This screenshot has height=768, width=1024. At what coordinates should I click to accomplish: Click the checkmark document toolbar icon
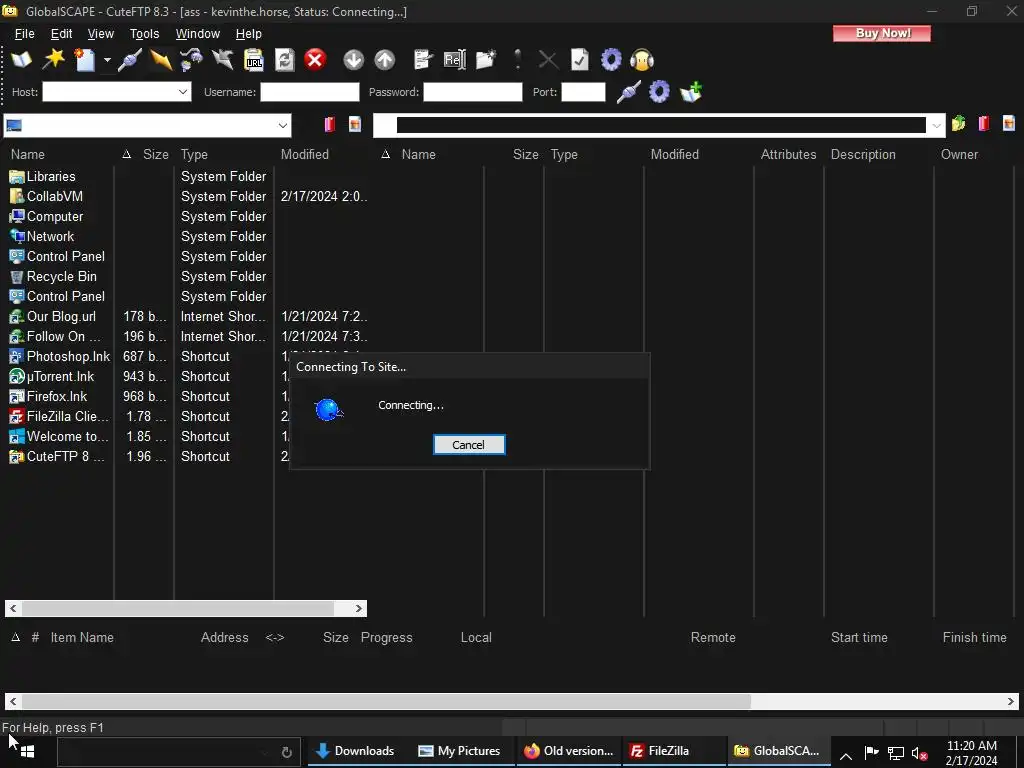click(580, 60)
